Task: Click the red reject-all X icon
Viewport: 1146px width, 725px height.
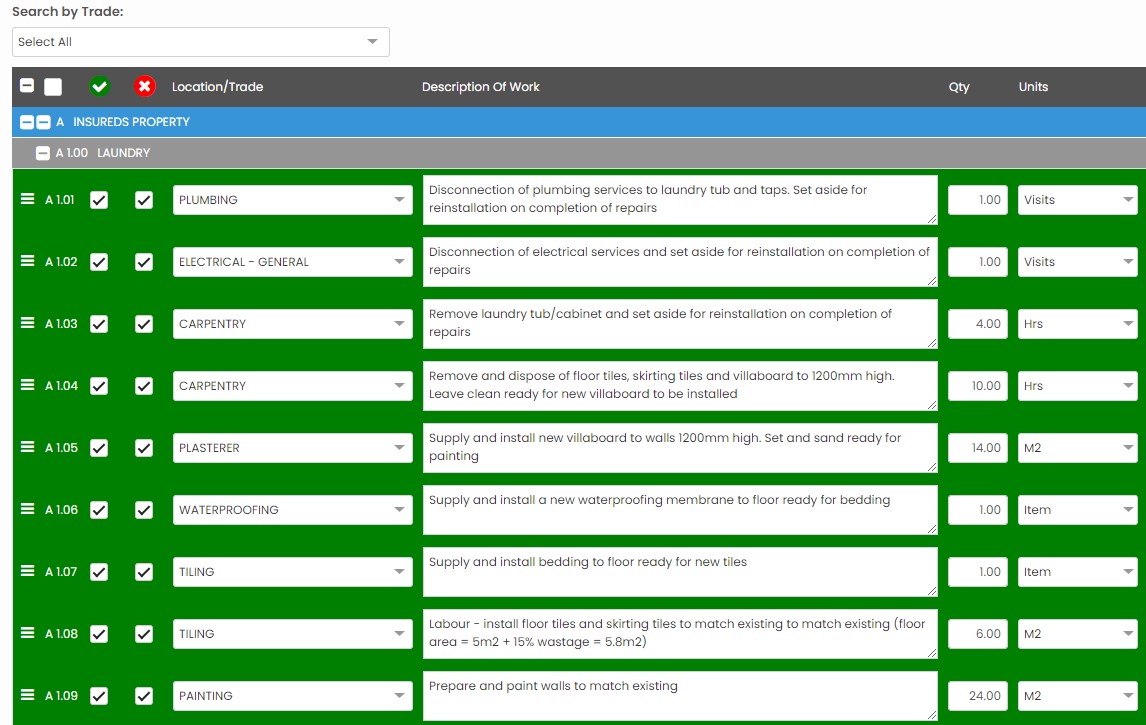Action: click(x=145, y=87)
